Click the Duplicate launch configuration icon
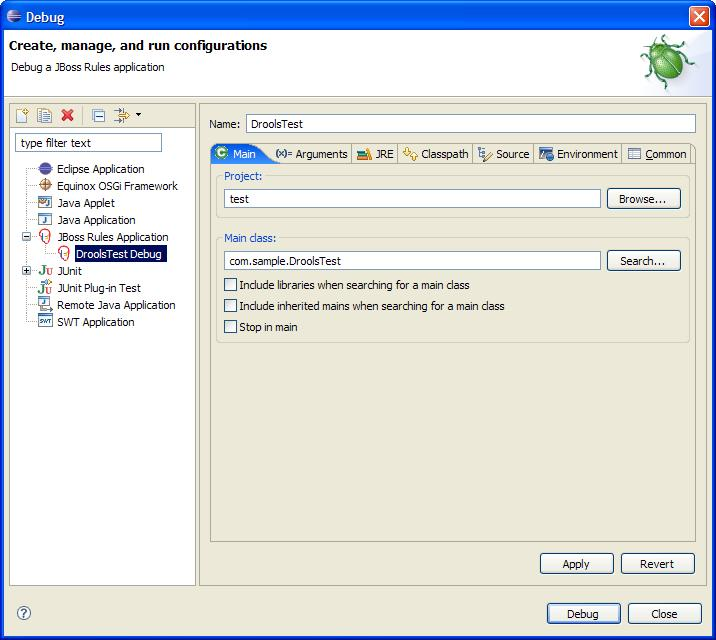716x640 pixels. pyautogui.click(x=45, y=116)
